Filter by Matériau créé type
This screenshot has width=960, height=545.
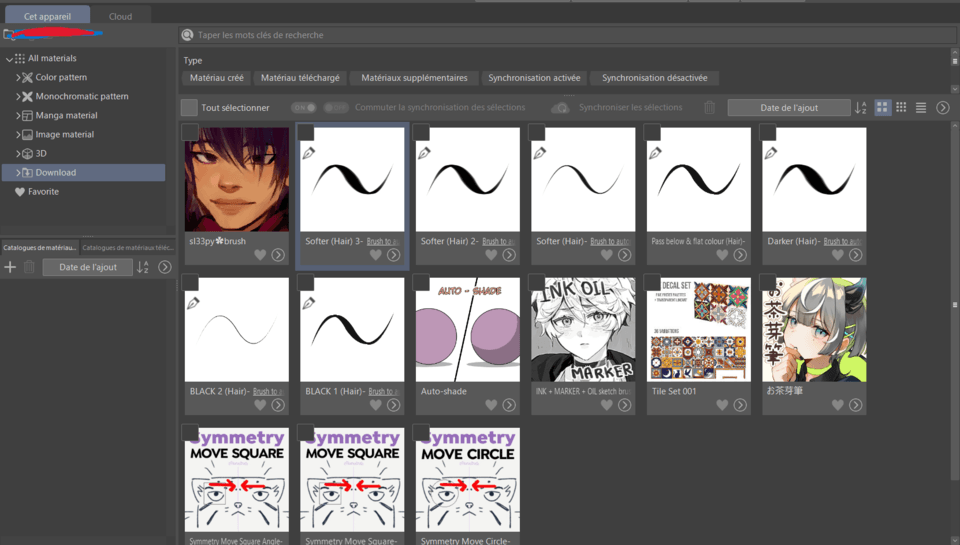click(217, 78)
